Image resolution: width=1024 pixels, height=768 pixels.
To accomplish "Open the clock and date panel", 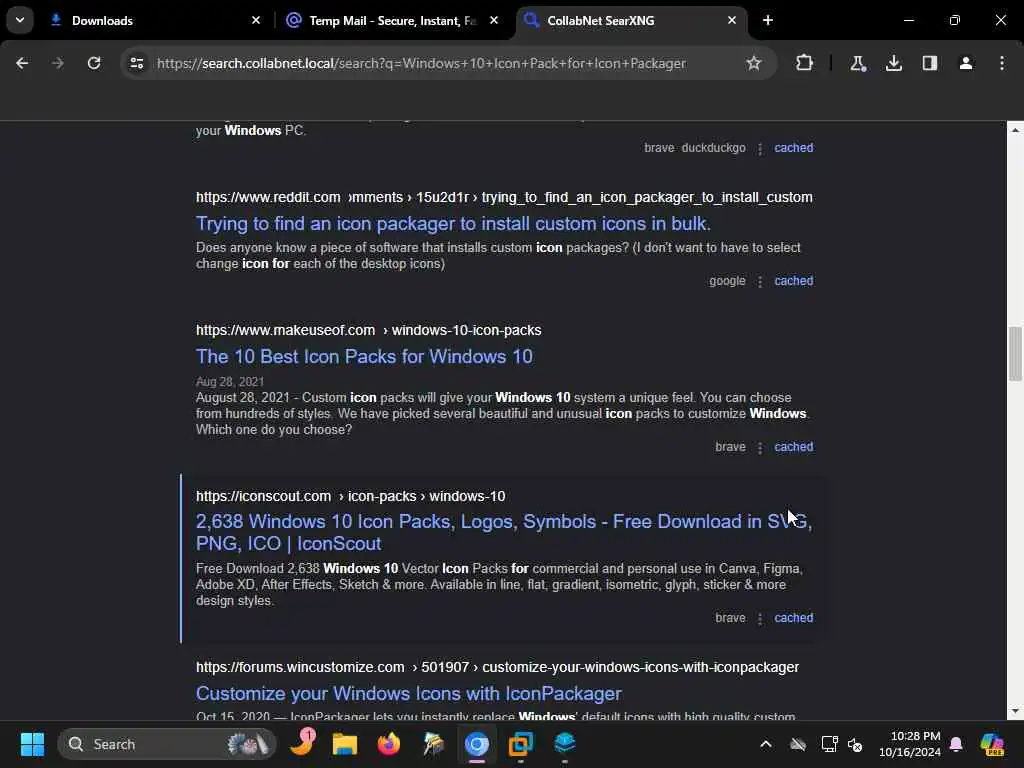I will pos(909,744).
